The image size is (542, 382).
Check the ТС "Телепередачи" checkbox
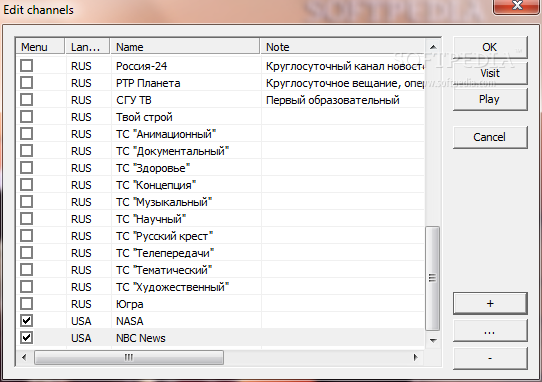pos(27,253)
